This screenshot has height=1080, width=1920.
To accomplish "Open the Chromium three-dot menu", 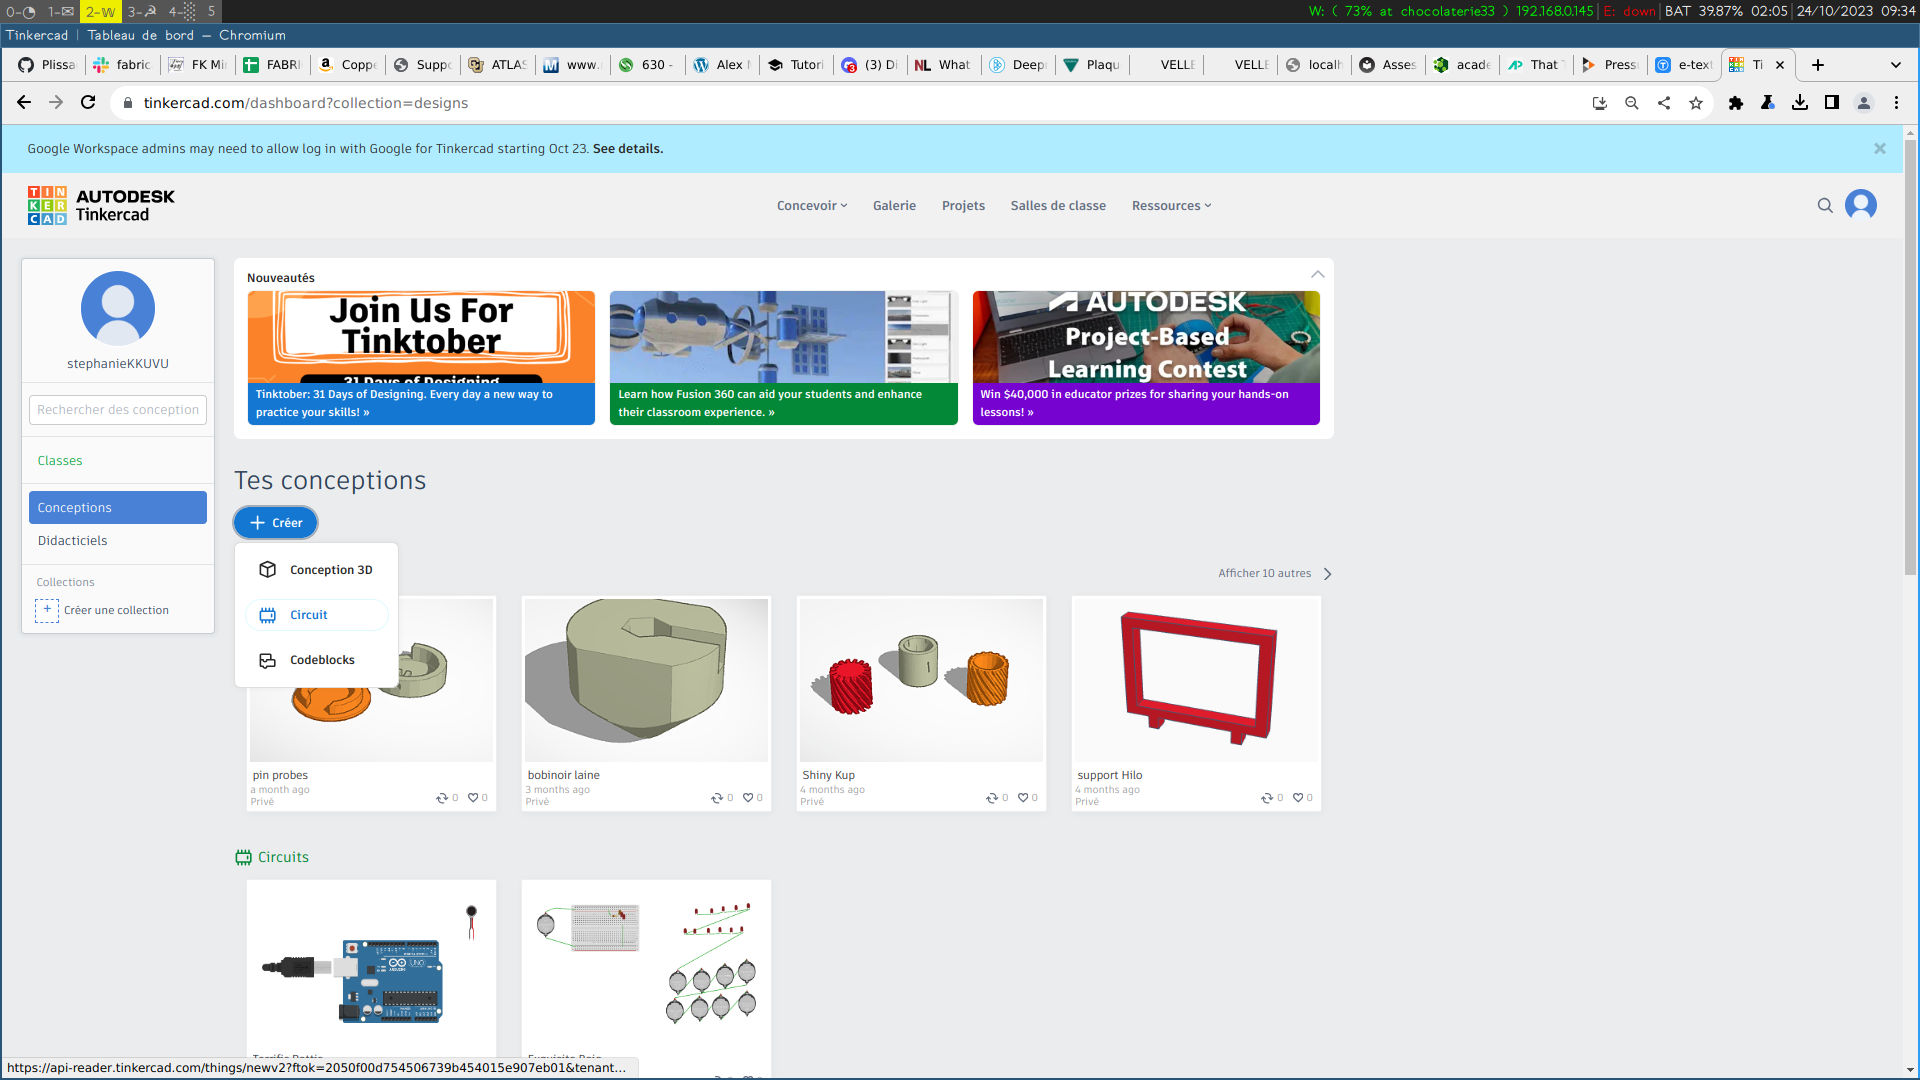I will [1896, 103].
